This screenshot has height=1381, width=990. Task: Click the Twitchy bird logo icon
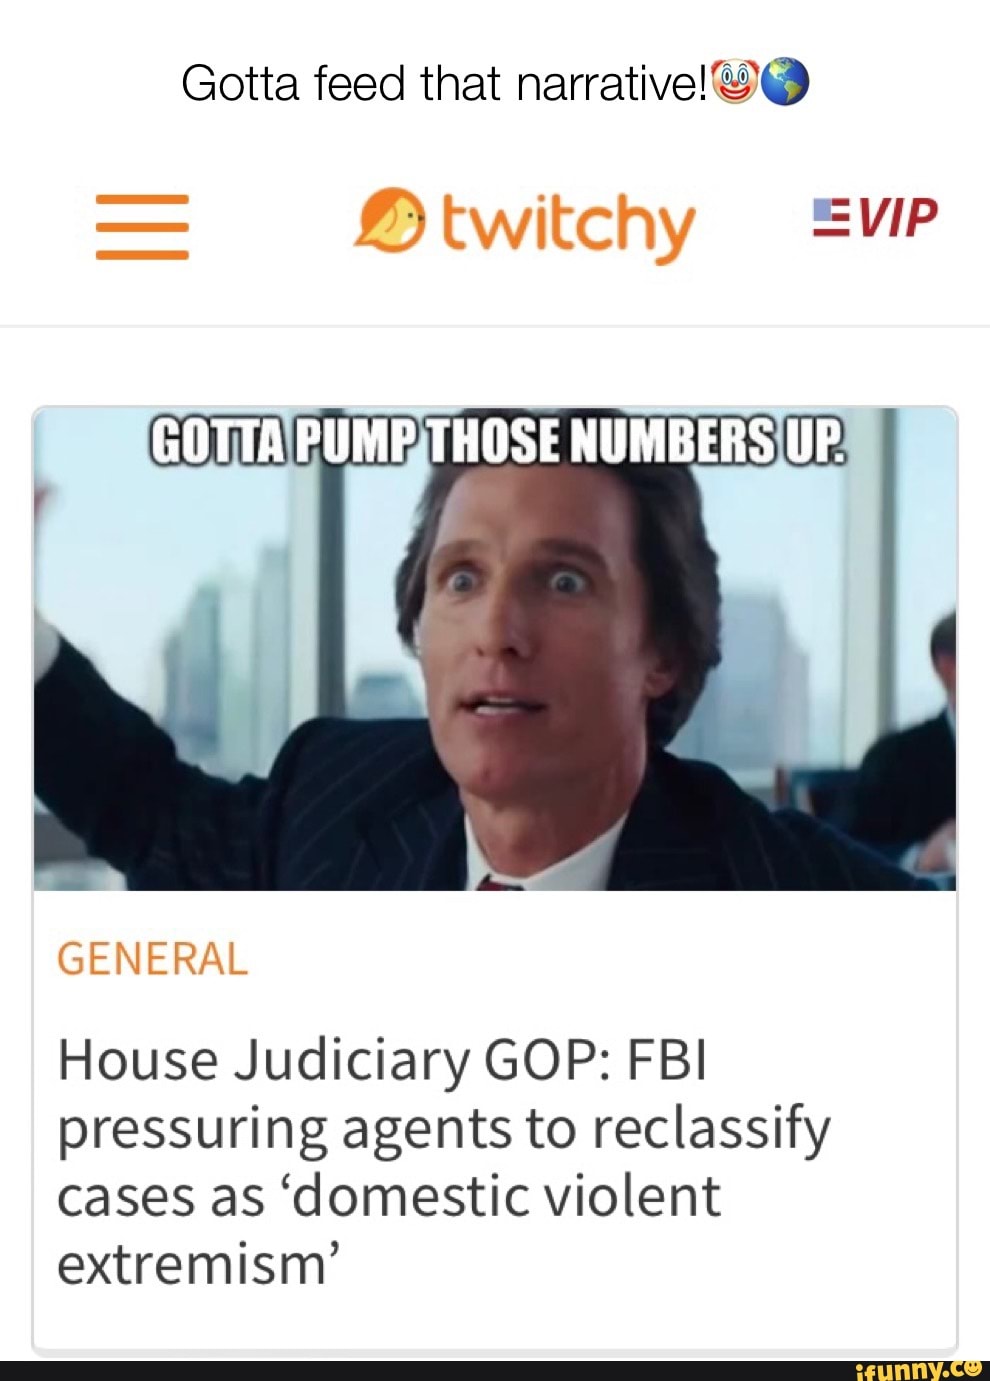(390, 218)
